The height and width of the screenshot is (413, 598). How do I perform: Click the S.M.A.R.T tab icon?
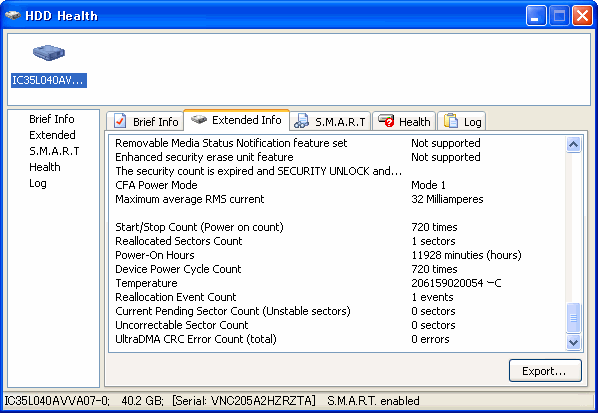[302, 121]
